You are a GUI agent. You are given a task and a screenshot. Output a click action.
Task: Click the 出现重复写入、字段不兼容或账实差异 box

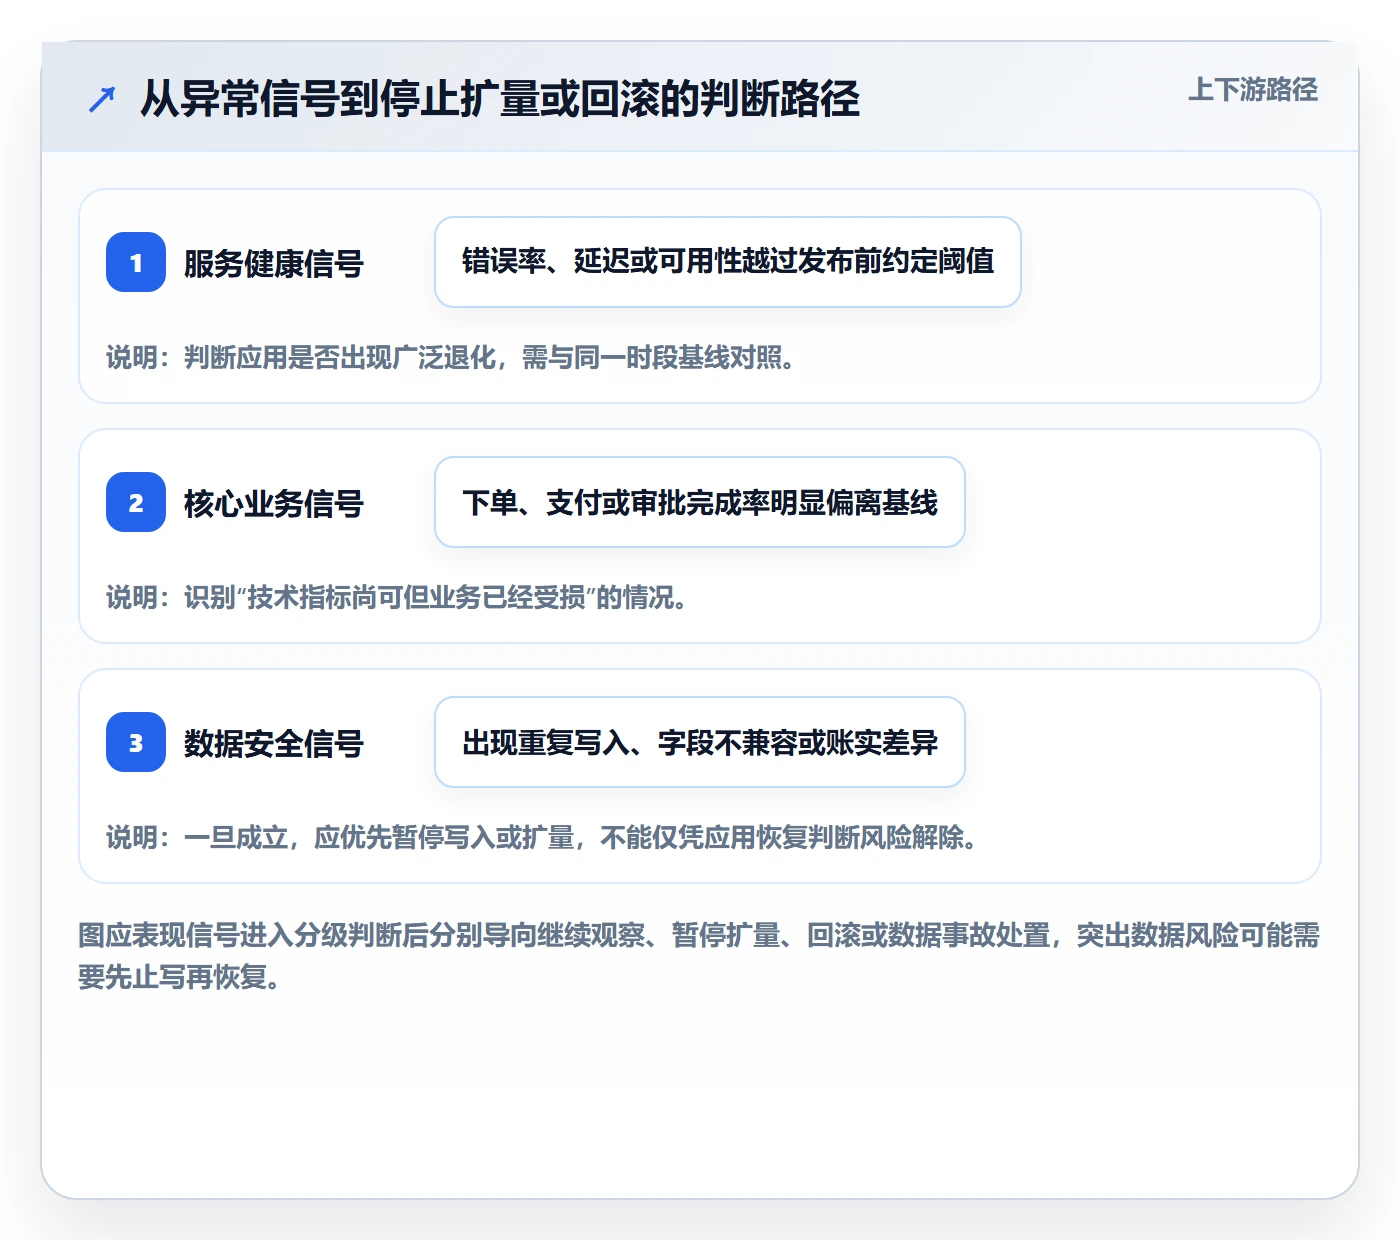[x=700, y=742]
